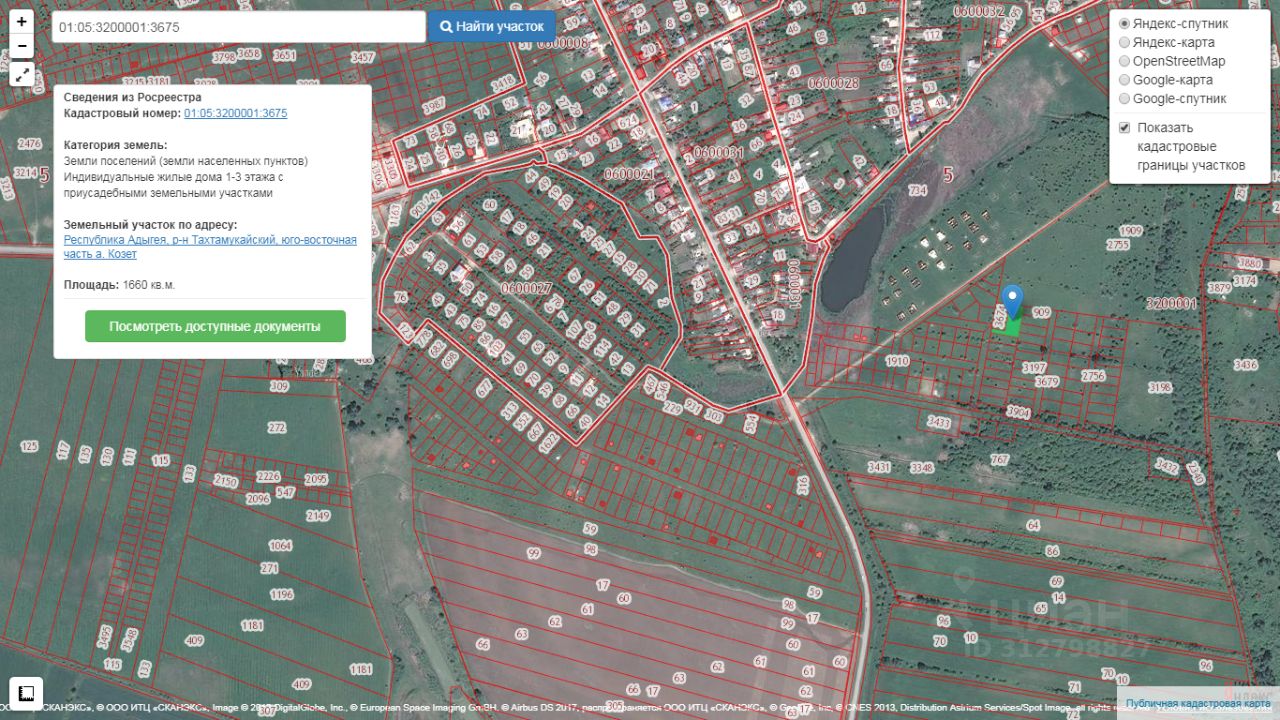Click Посмотреть доступные документы green button

(215, 326)
